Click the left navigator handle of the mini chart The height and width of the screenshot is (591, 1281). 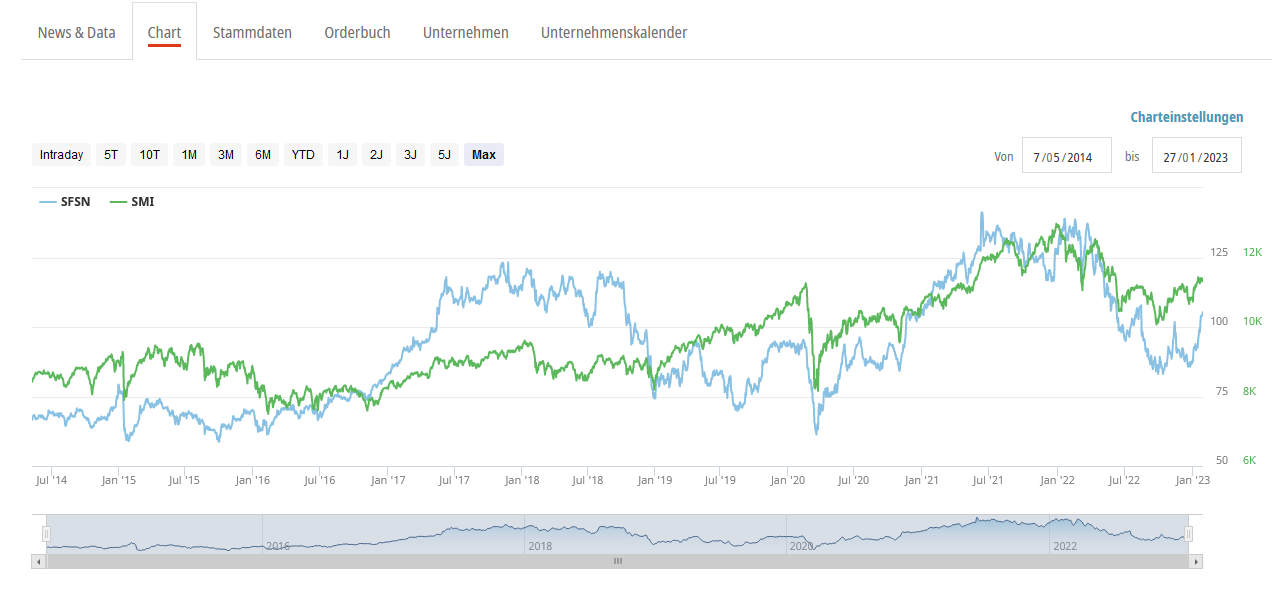pos(44,532)
